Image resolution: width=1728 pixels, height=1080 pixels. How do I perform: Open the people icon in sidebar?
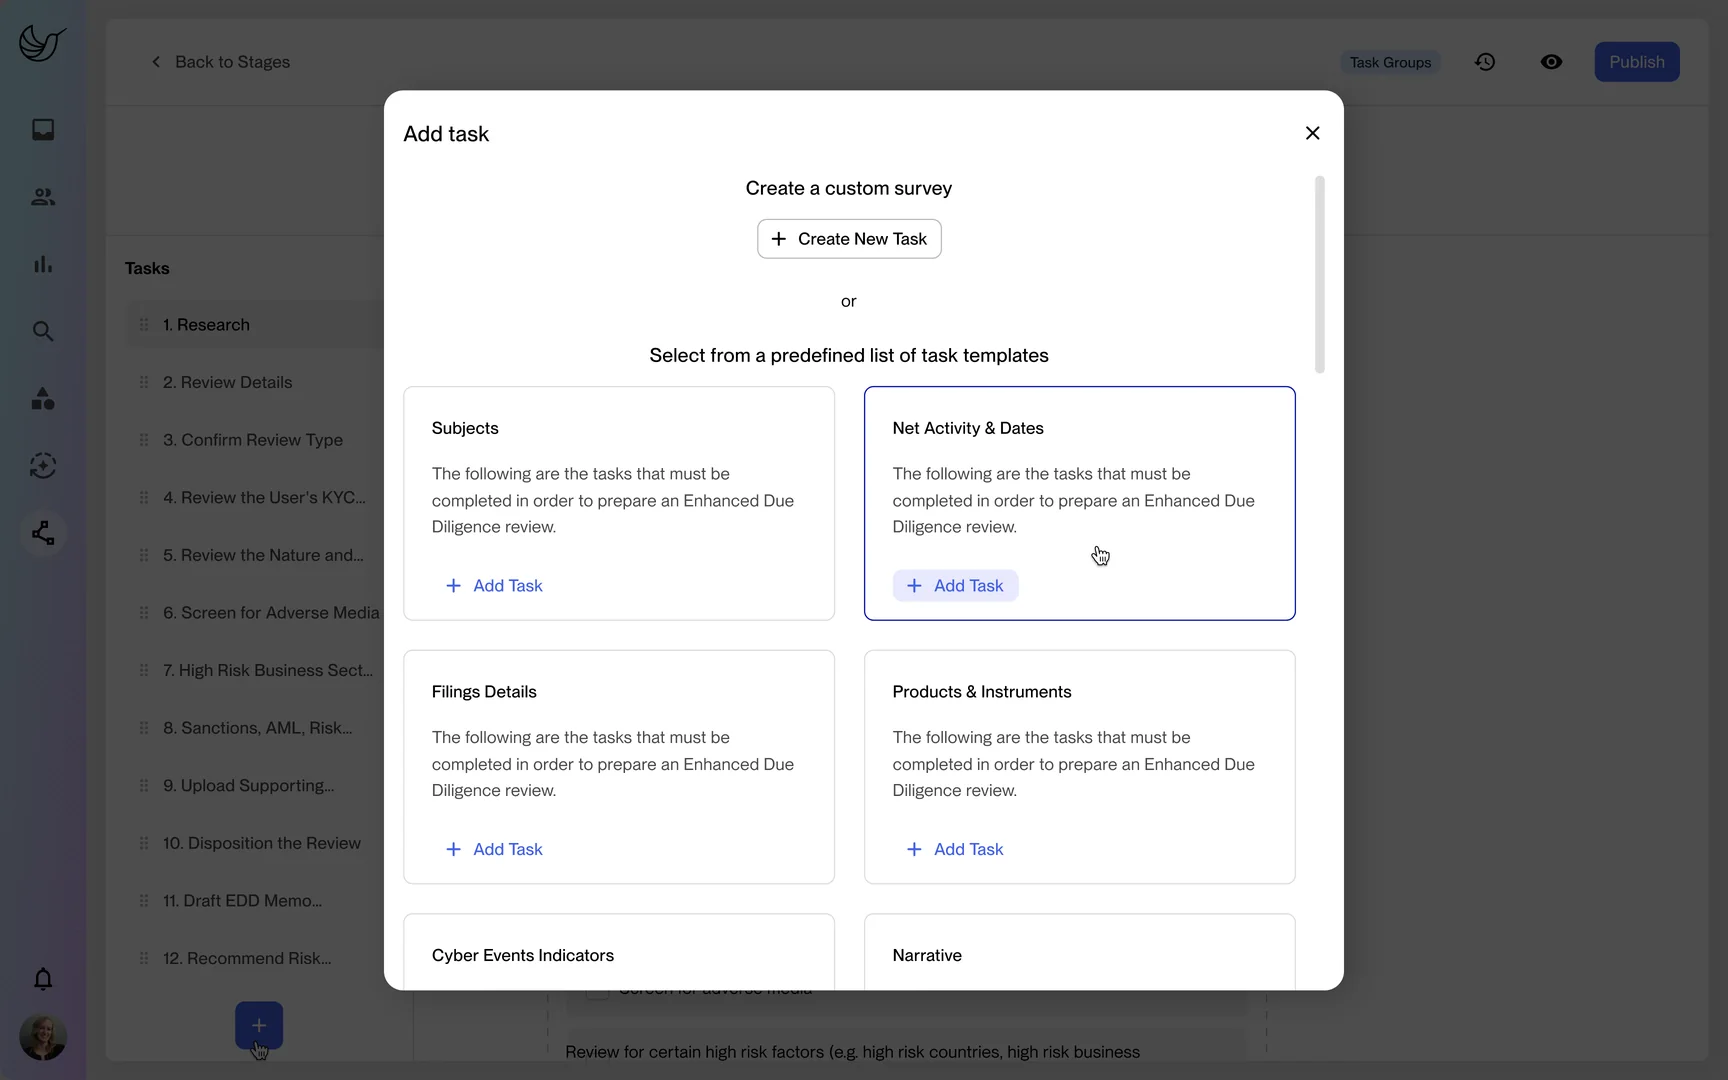click(x=43, y=197)
